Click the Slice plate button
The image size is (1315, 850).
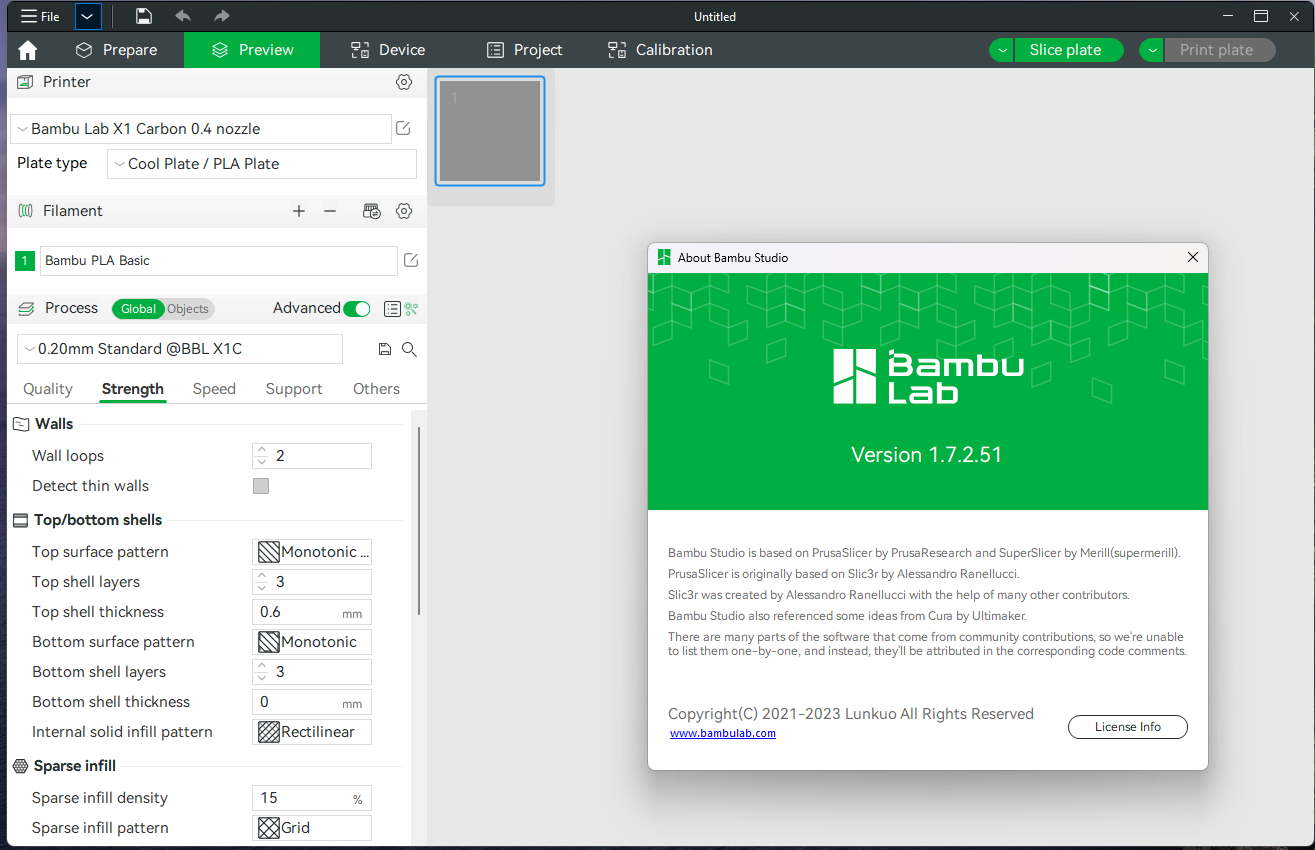tap(1068, 50)
